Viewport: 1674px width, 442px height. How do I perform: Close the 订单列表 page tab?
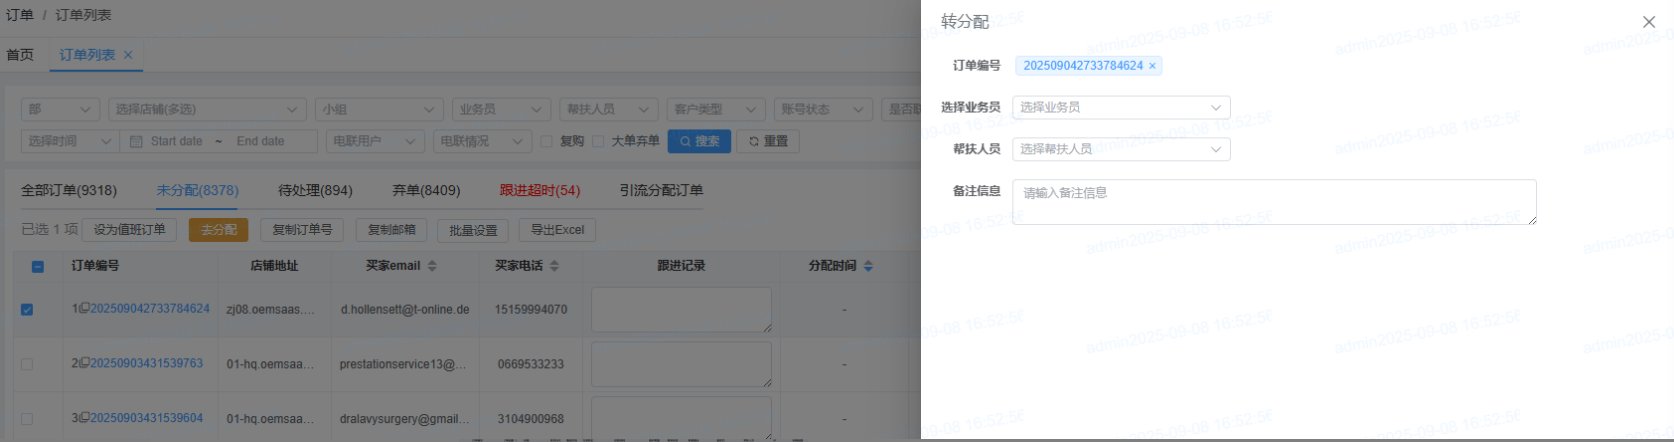128,55
